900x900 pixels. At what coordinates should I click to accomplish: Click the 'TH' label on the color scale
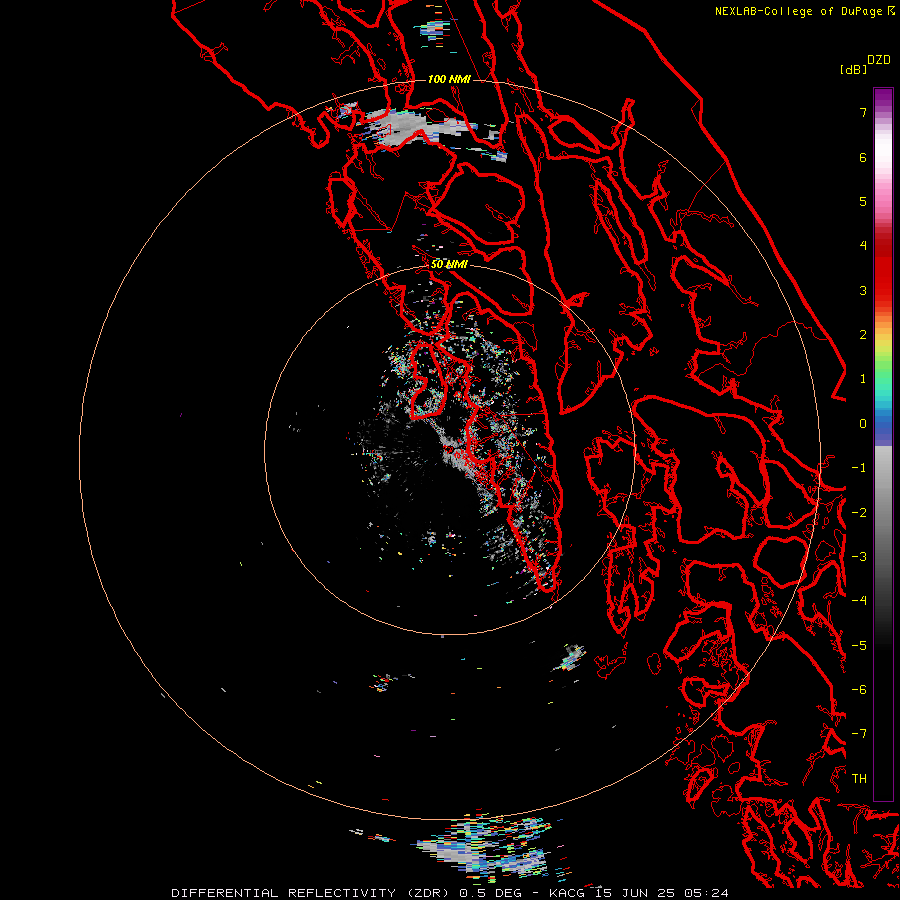[859, 778]
